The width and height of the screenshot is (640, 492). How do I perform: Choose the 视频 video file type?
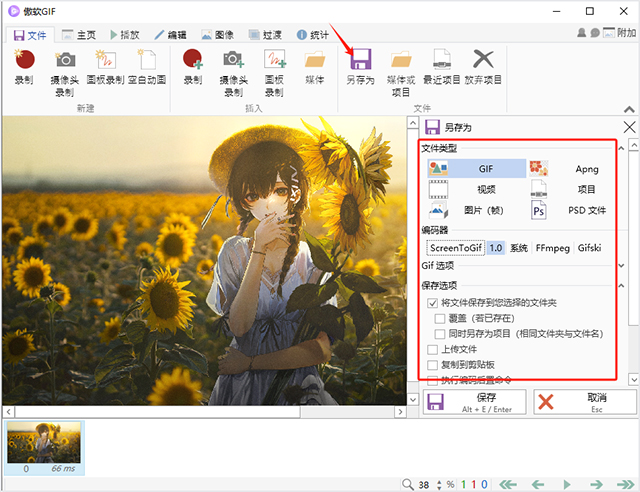(476, 189)
